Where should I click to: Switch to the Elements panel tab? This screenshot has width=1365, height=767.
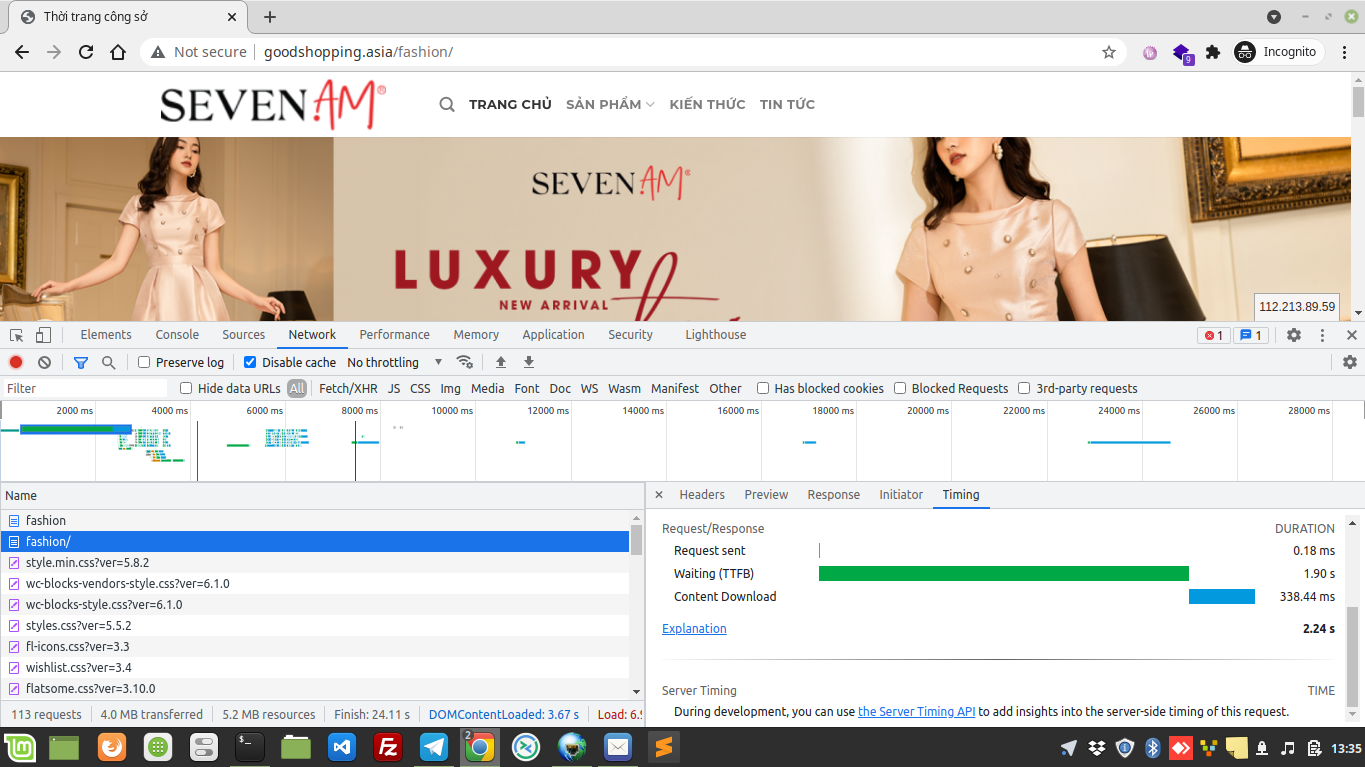click(x=106, y=335)
